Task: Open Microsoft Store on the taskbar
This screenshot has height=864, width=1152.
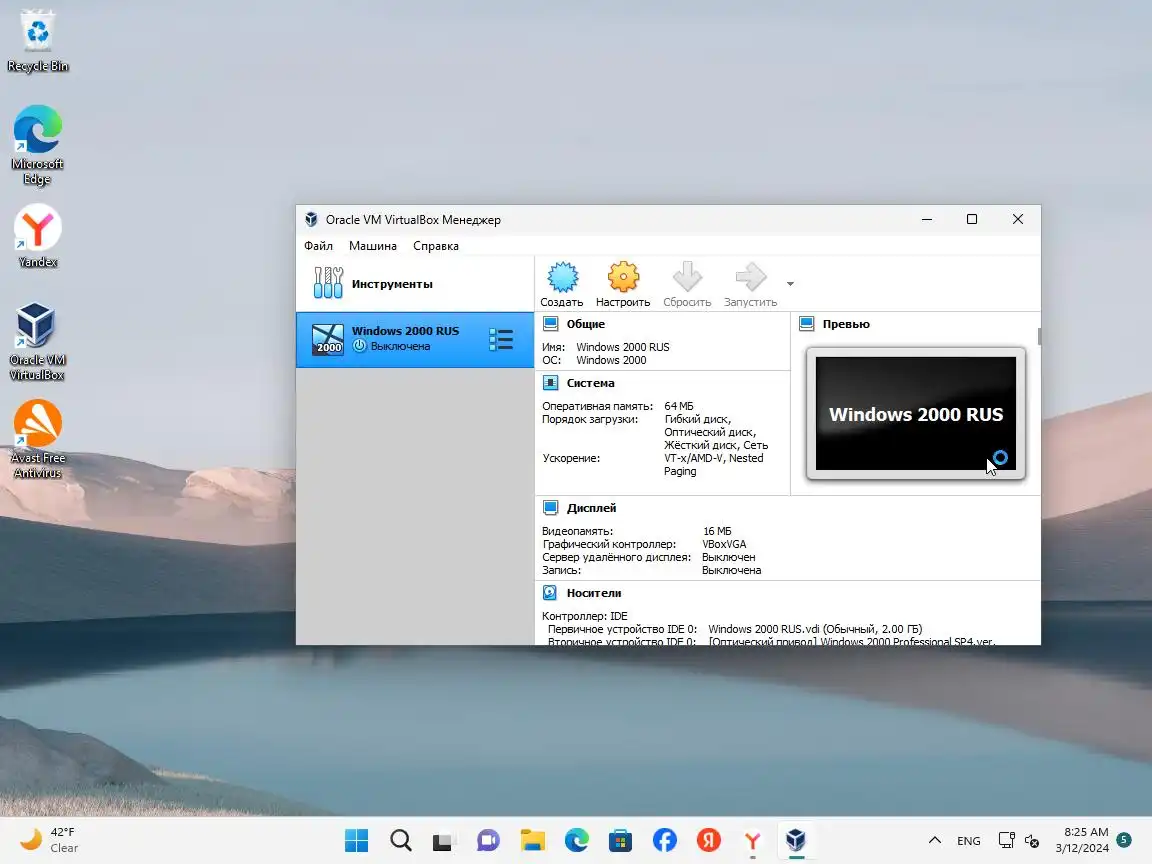Action: tap(620, 840)
